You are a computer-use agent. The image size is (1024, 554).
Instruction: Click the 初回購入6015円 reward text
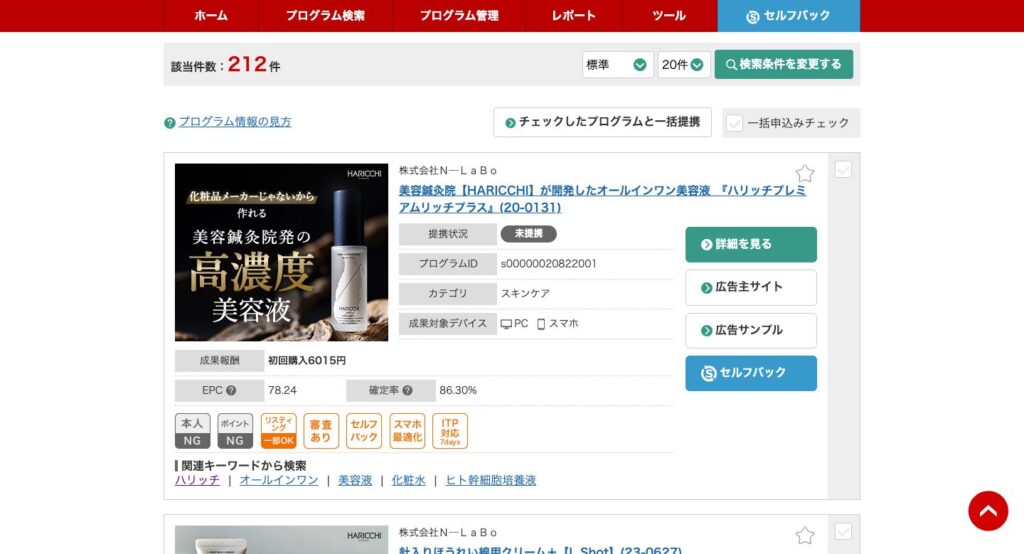pos(307,361)
